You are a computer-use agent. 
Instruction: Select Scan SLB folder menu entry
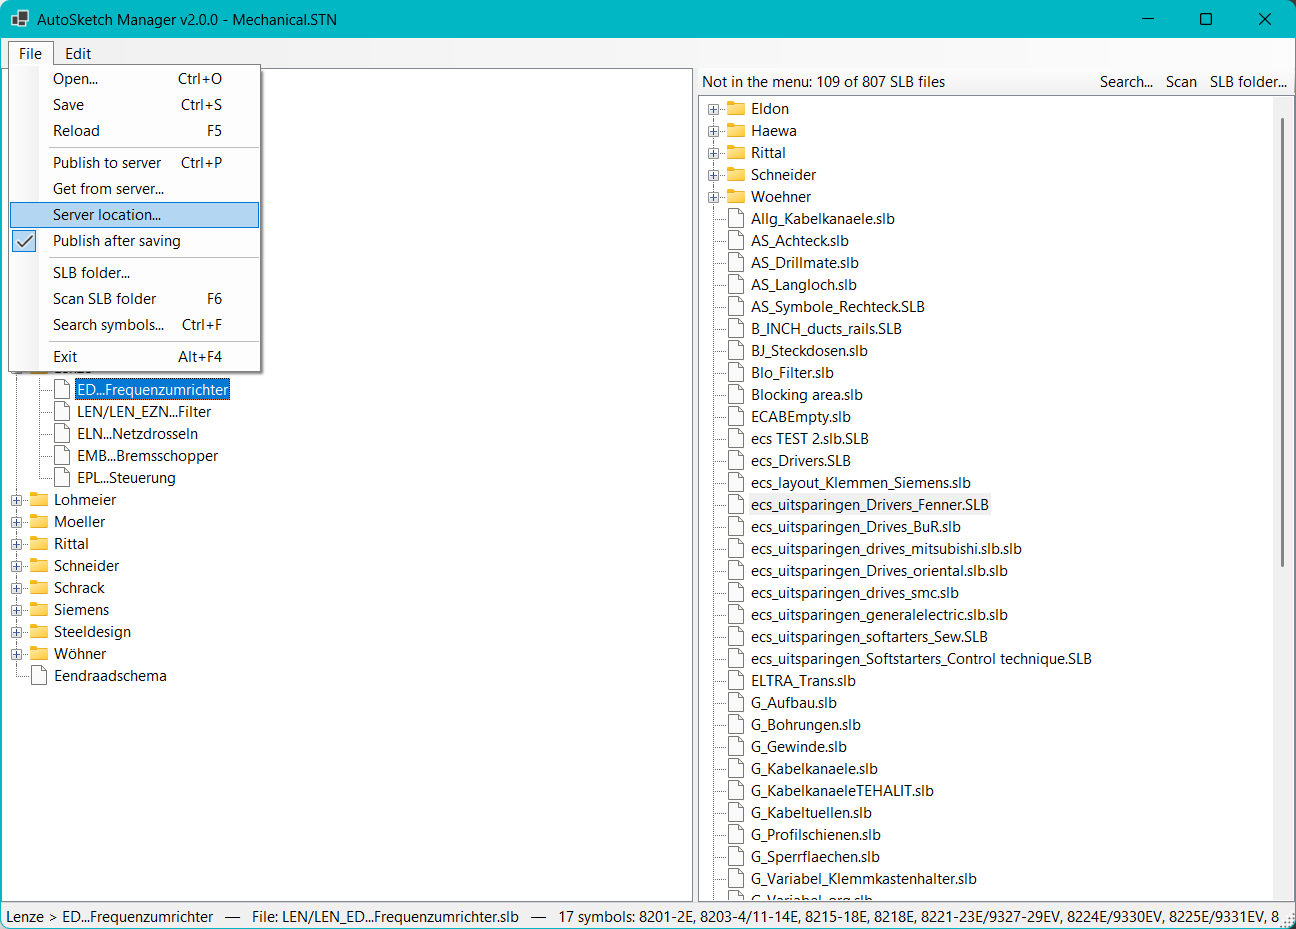[135, 299]
